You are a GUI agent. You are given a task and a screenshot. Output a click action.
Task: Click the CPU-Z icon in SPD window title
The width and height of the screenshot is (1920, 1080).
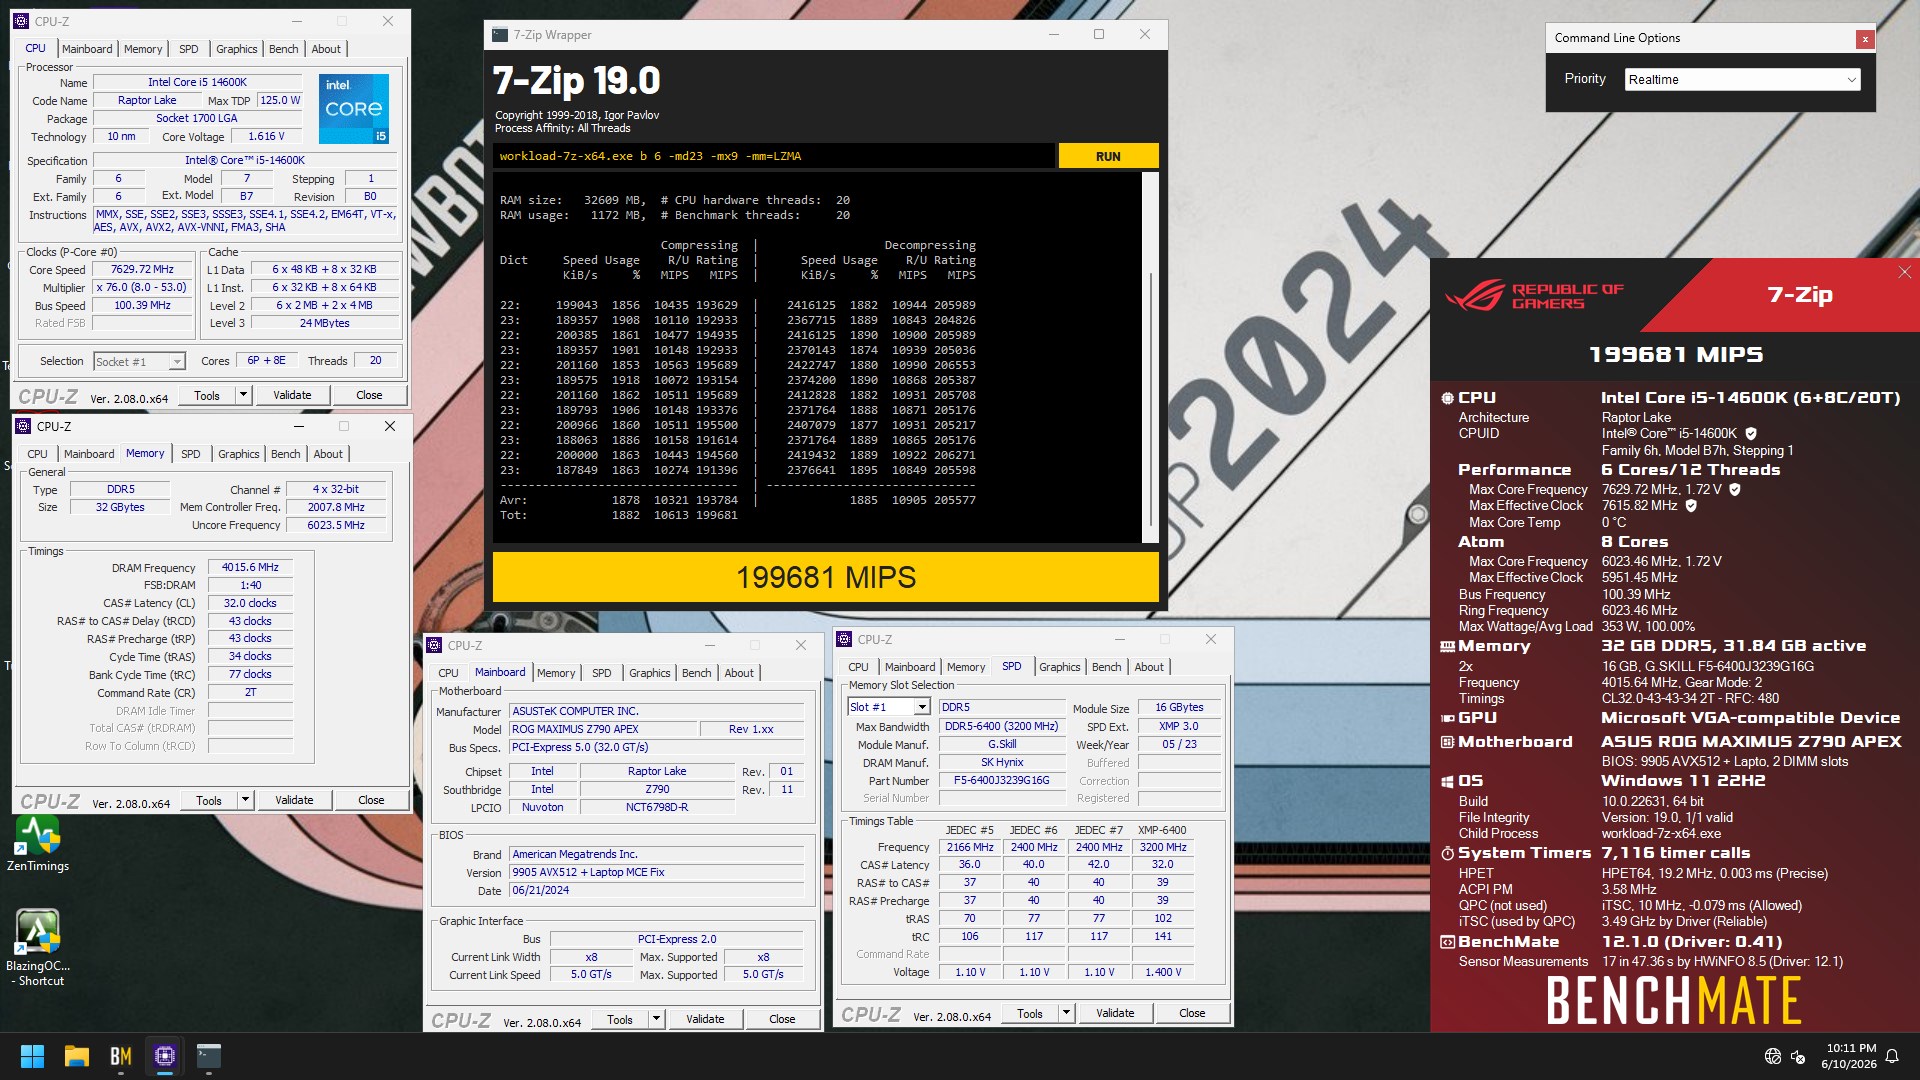click(x=844, y=639)
